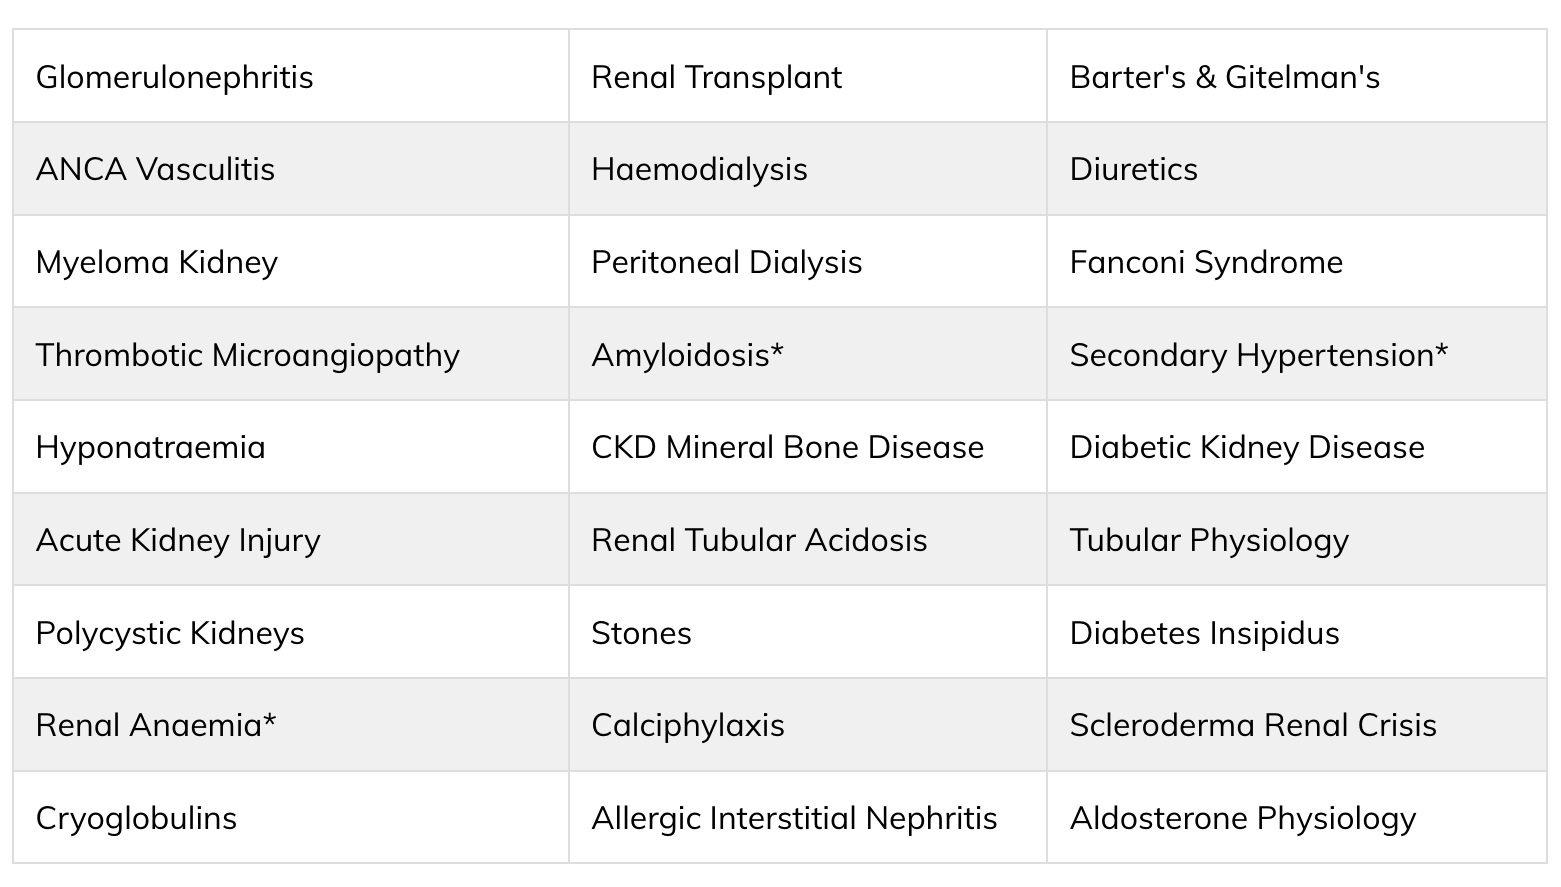The width and height of the screenshot is (1561, 887).
Task: Click Barter's & Gitelman's topic
Action: coord(1225,77)
